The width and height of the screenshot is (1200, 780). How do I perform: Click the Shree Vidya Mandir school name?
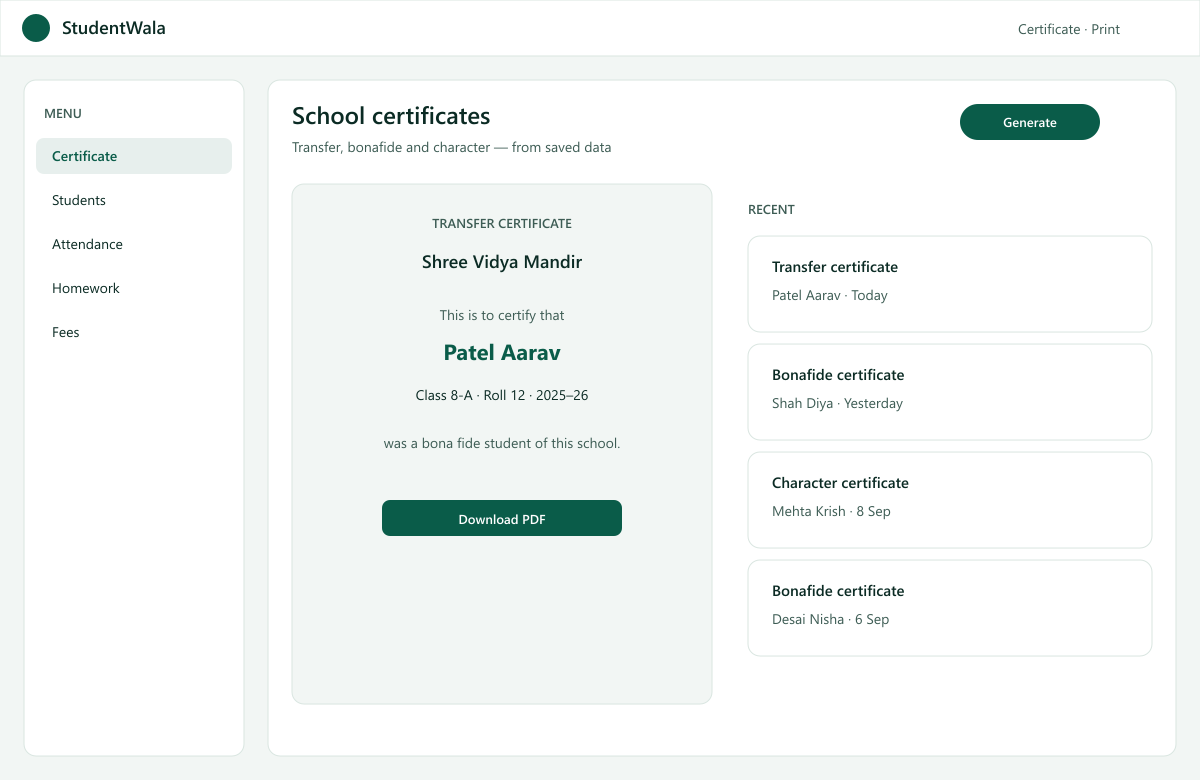click(x=502, y=262)
